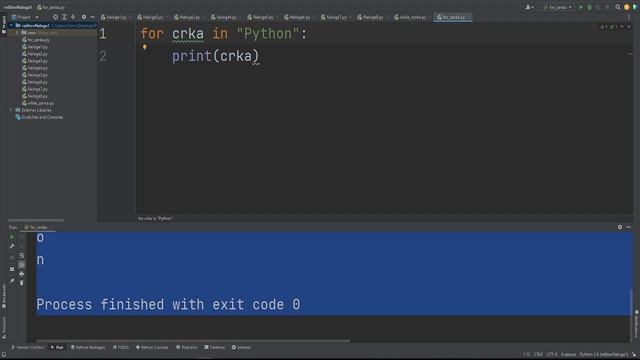Image resolution: width=640 pixels, height=360 pixels.
Task: Open Problems tool window
Action: click(x=187, y=347)
